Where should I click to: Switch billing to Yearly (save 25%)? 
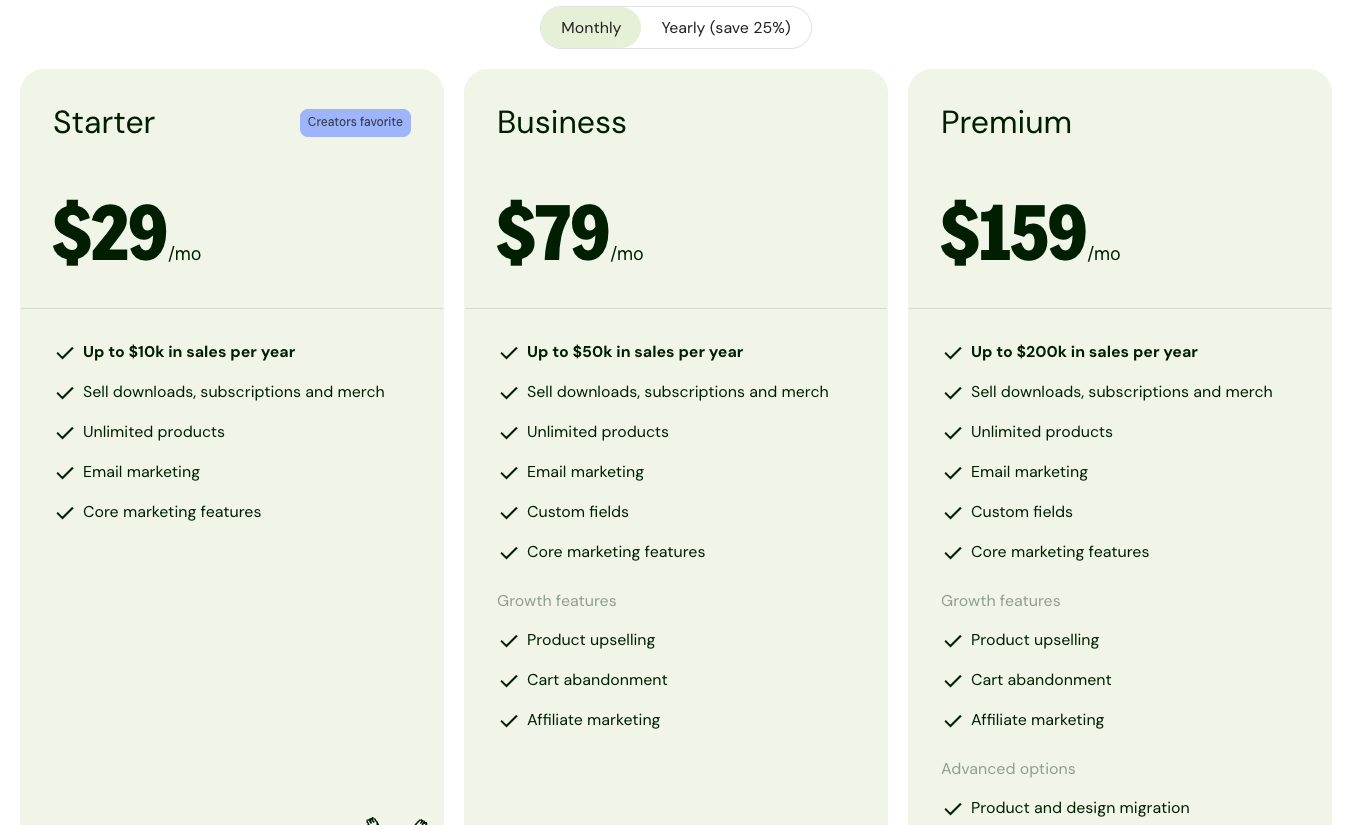point(726,27)
